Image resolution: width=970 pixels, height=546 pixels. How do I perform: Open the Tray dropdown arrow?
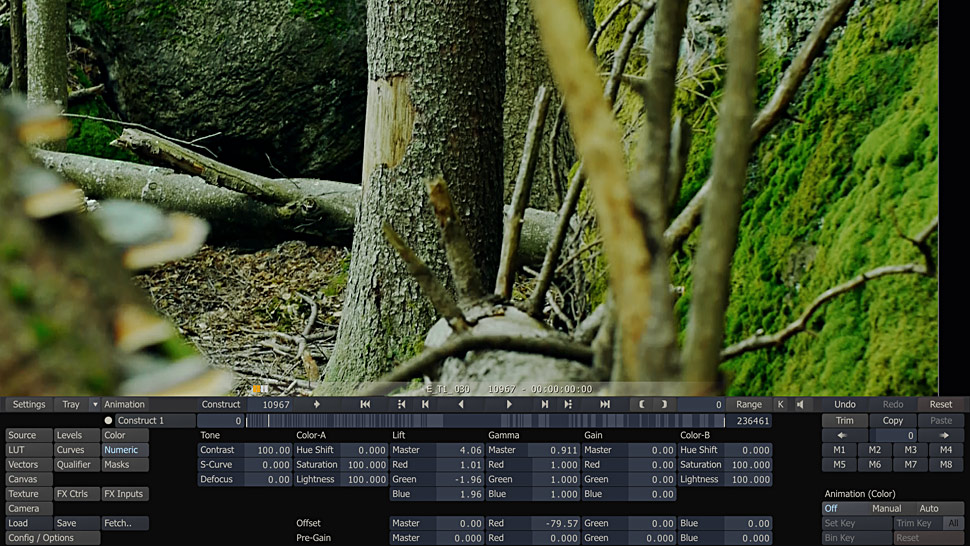coord(95,405)
